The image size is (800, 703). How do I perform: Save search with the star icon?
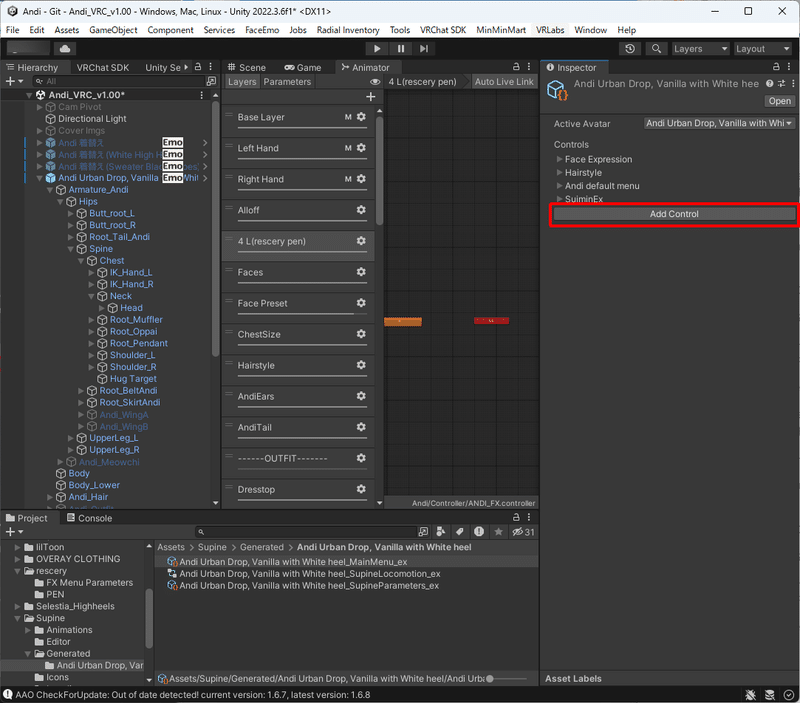point(498,532)
